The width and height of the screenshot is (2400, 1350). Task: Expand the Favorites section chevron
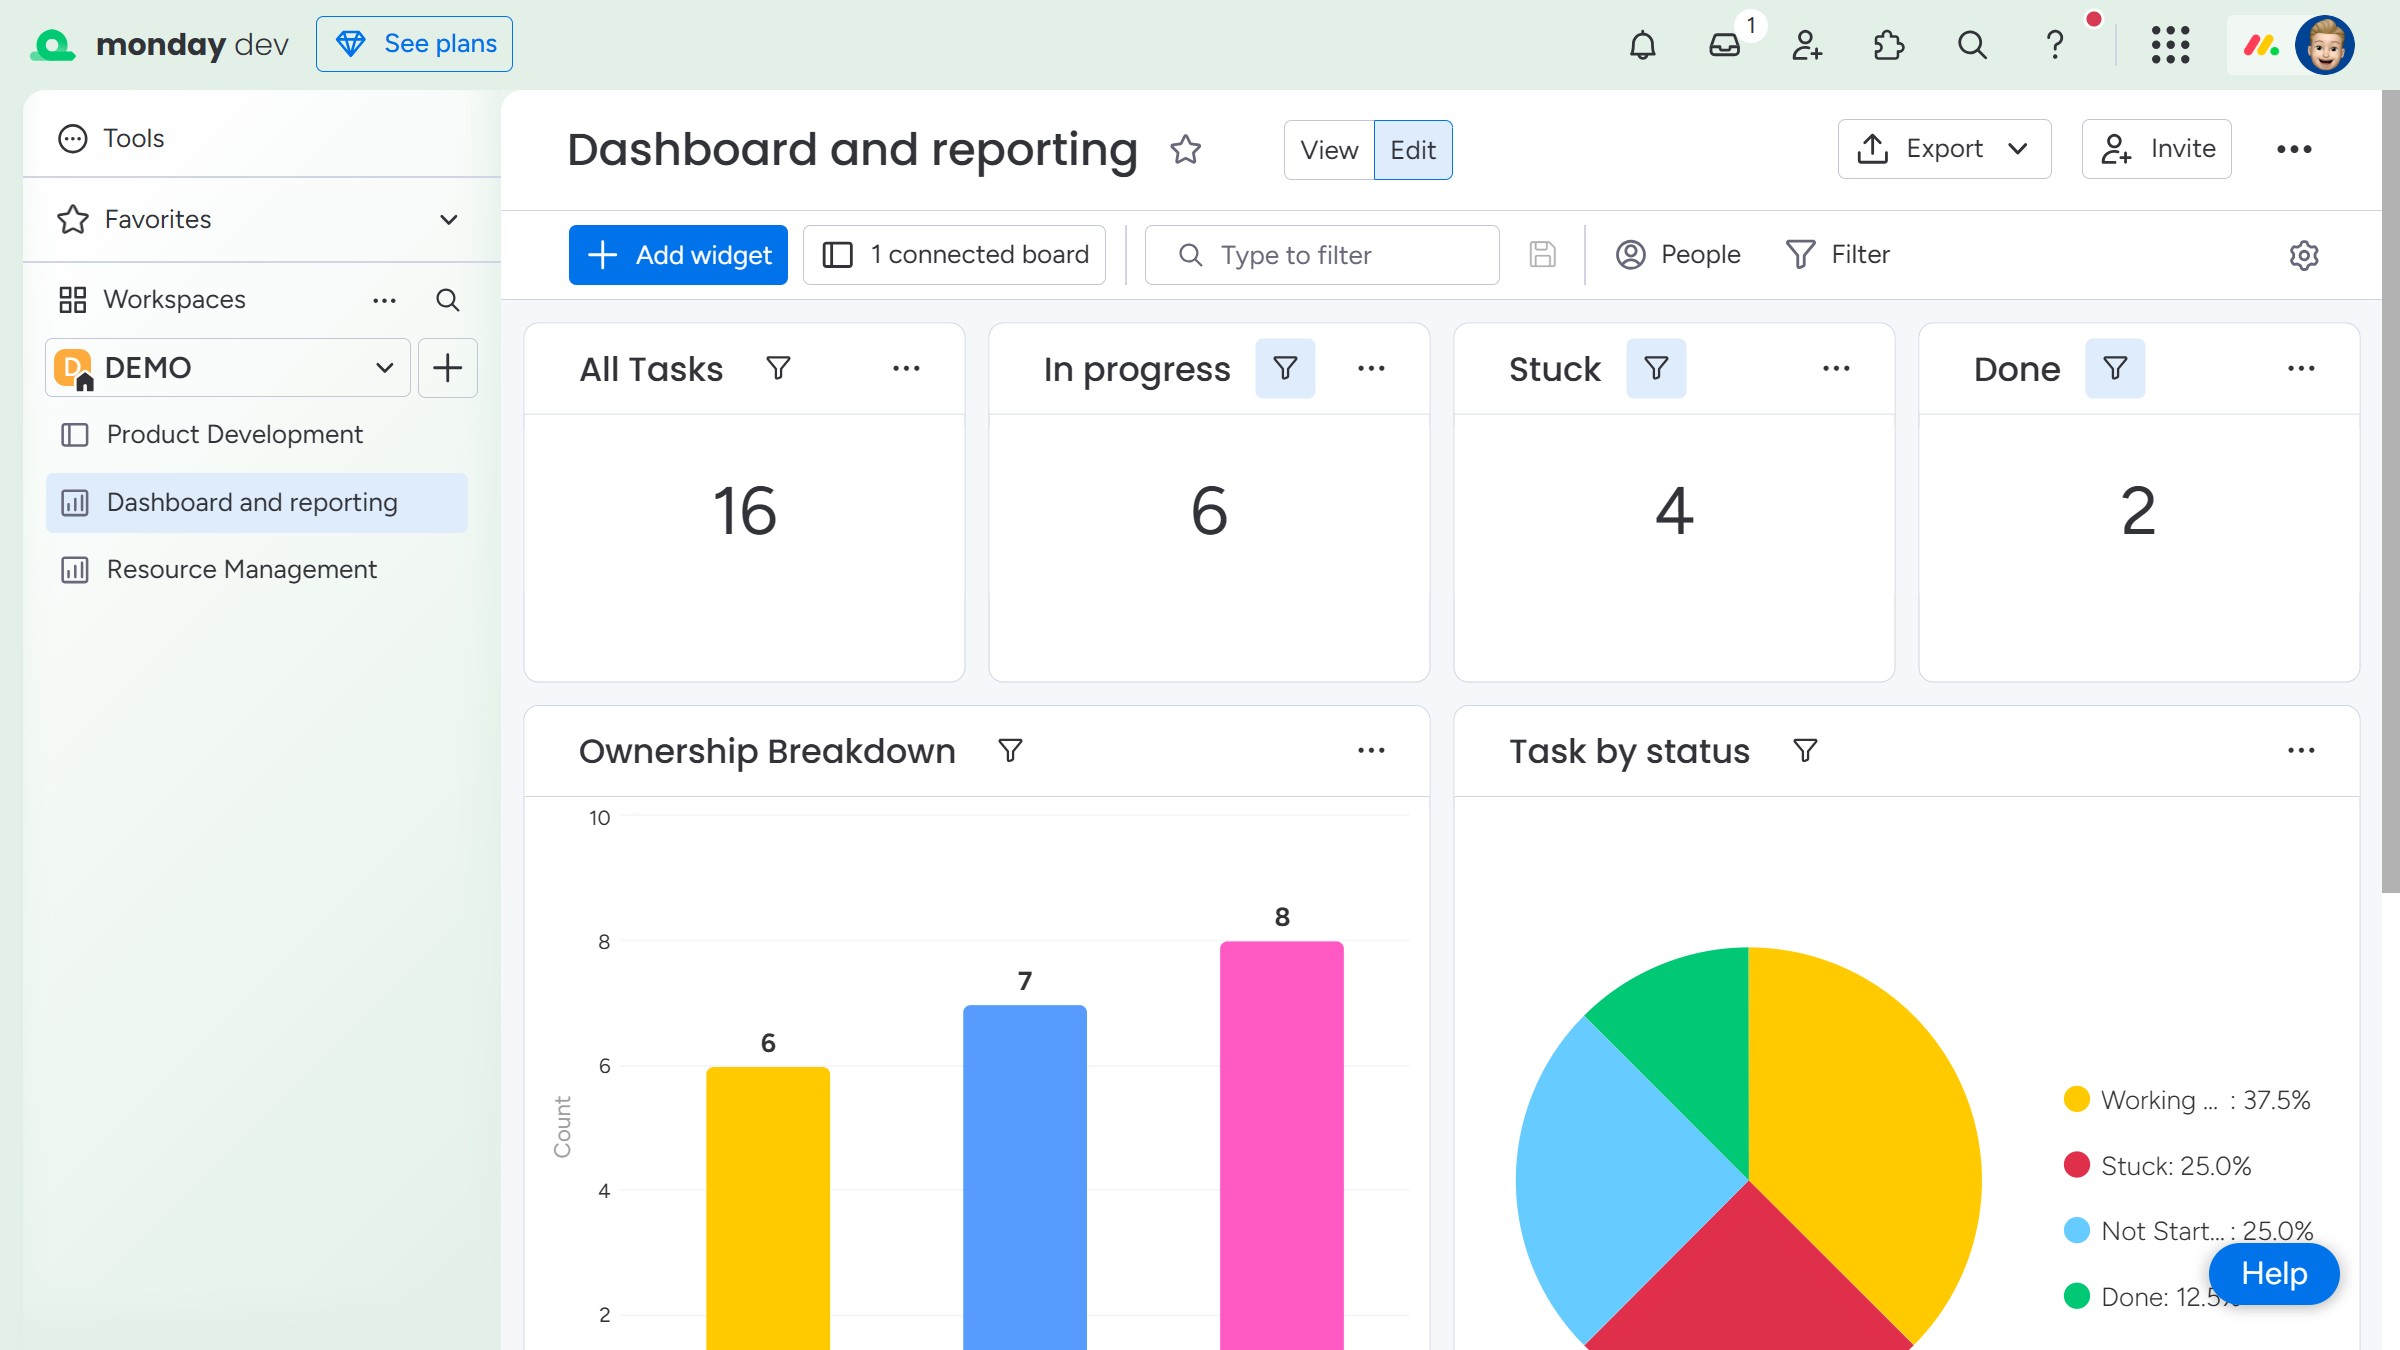point(449,219)
